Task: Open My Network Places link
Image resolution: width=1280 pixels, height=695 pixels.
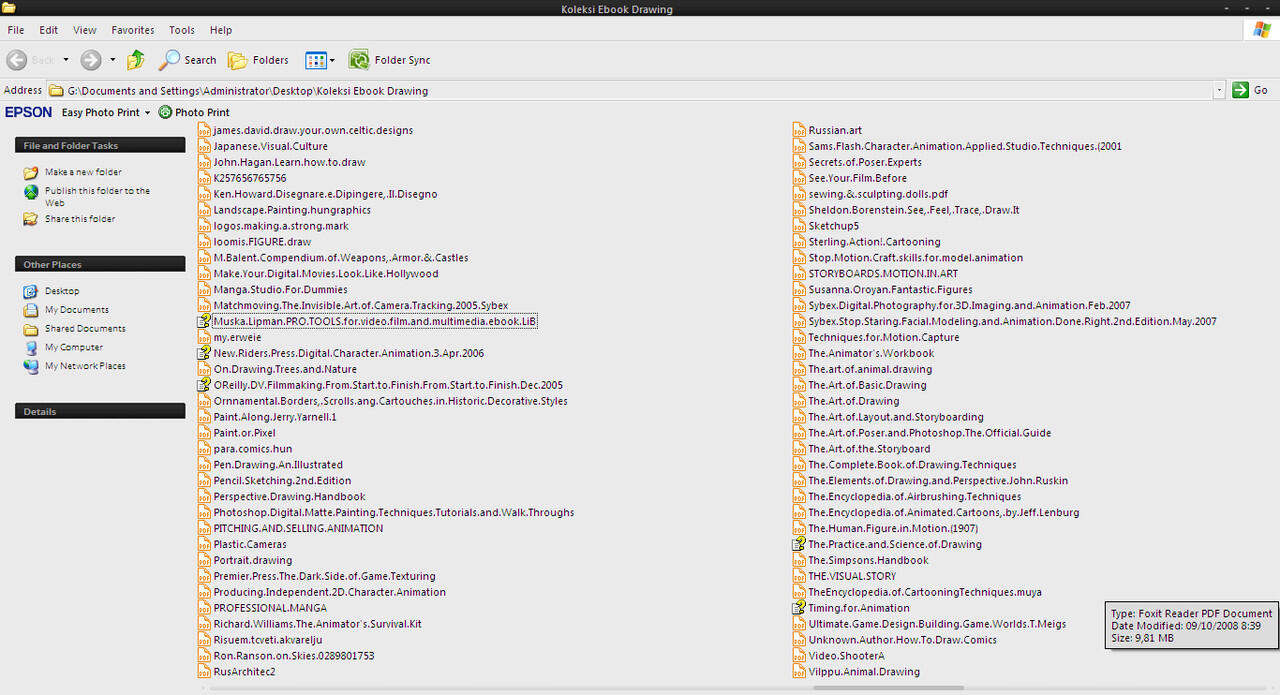Action: [85, 366]
